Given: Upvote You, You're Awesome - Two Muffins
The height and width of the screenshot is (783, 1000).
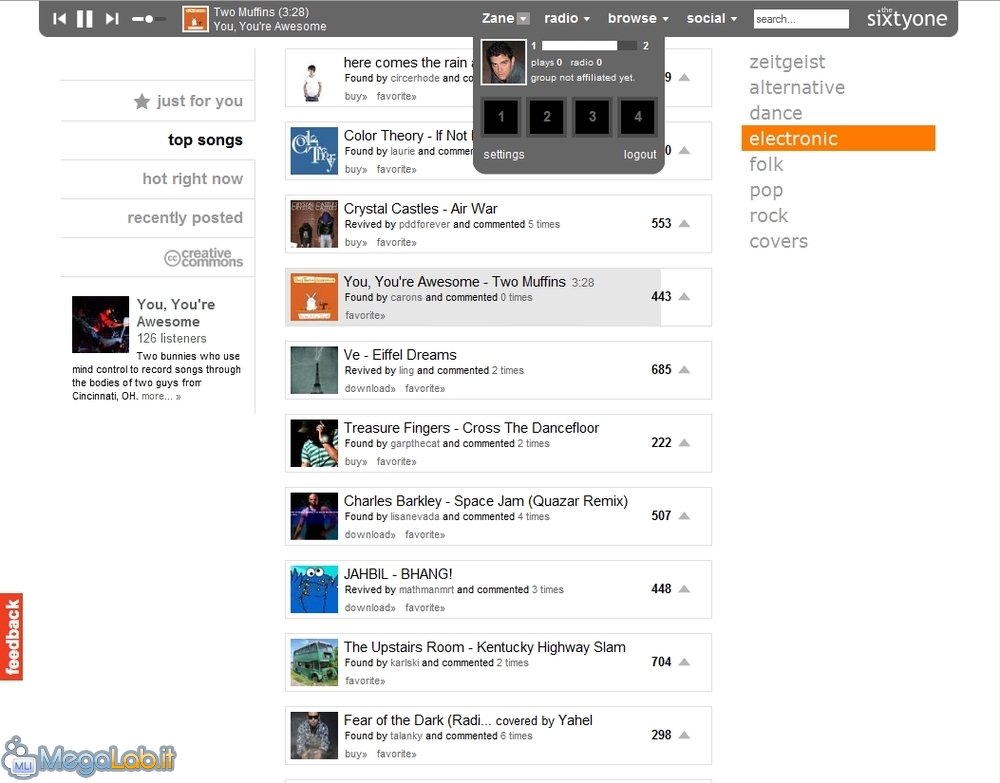Looking at the screenshot, I should (684, 296).
